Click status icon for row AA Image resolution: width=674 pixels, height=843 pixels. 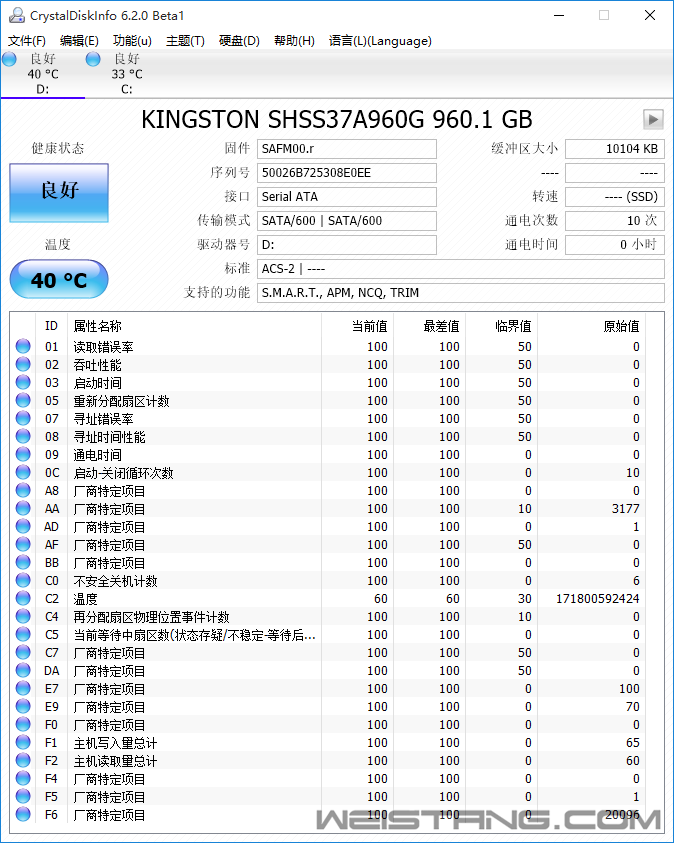(23, 509)
